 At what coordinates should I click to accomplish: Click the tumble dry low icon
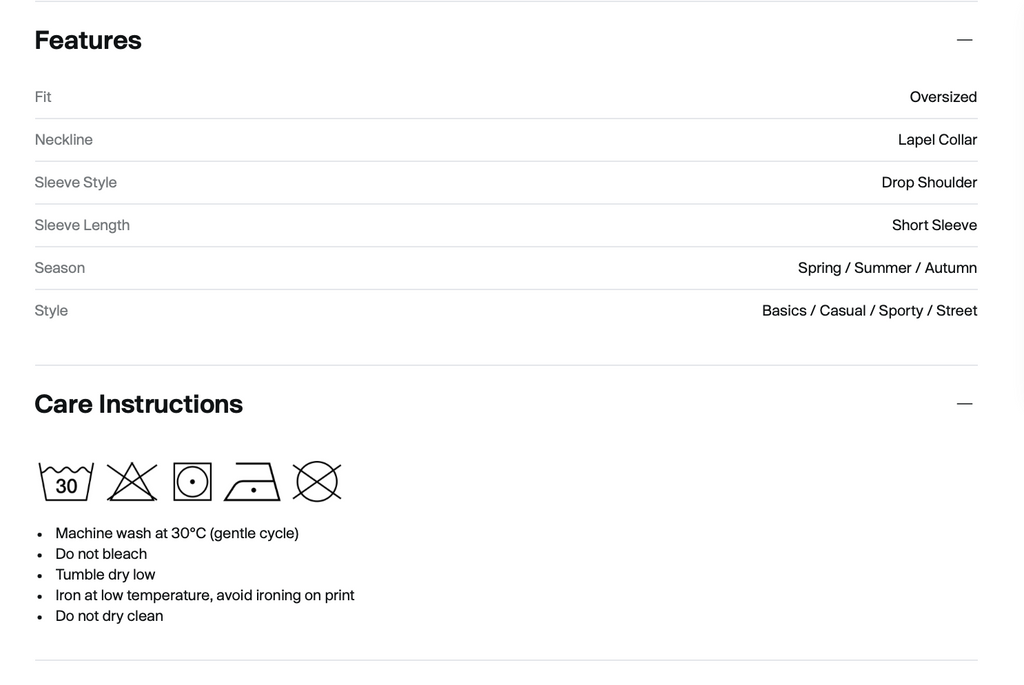[x=193, y=482]
